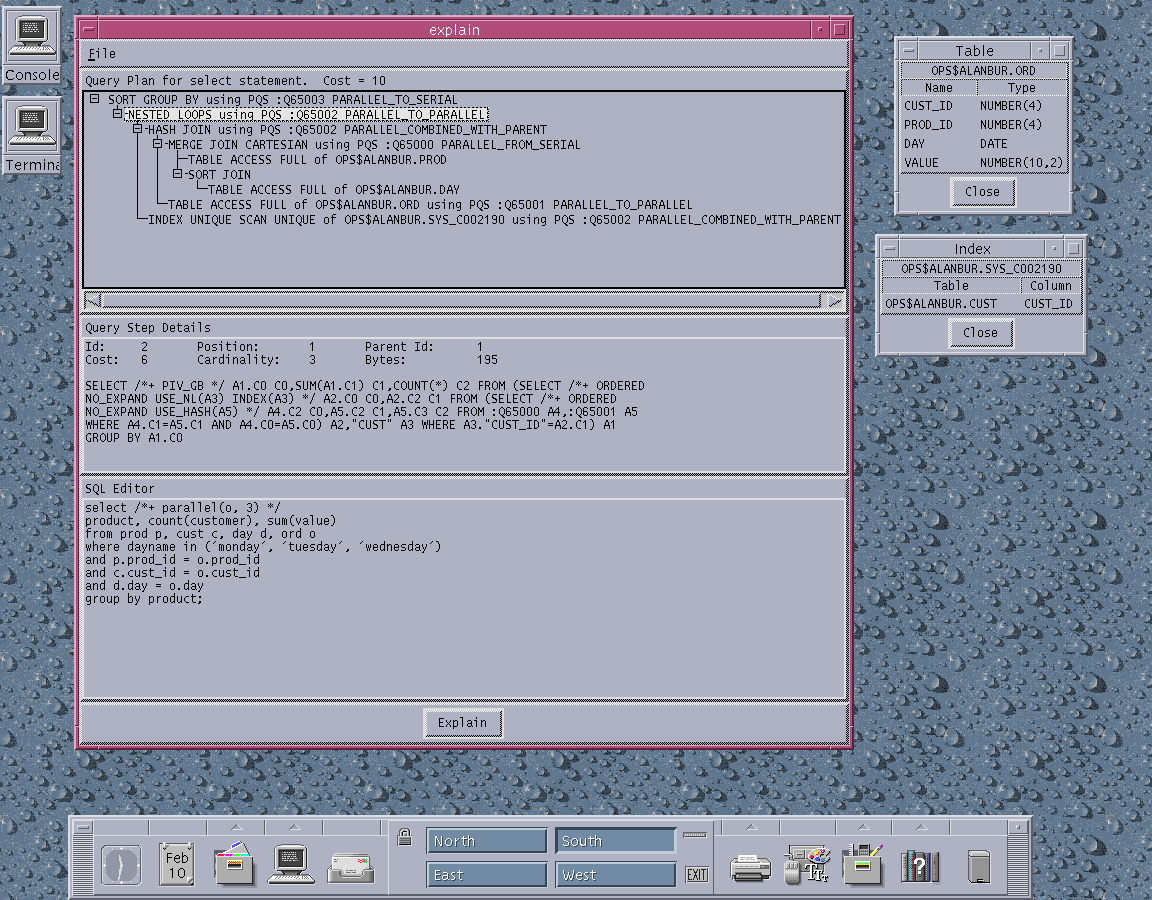Image resolution: width=1152 pixels, height=900 pixels.
Task: Open the File menu
Action: click(x=101, y=54)
